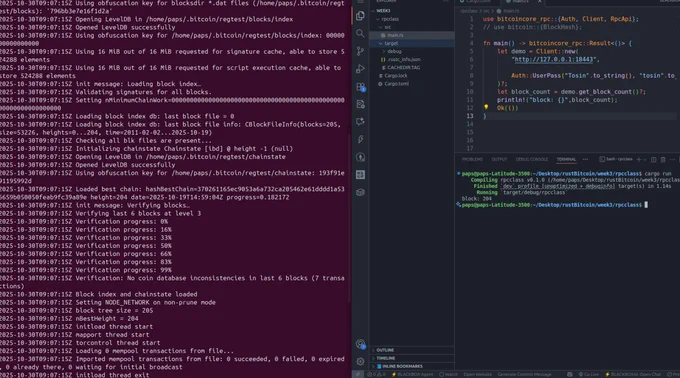
Task: Click the bash rpcclass terminal label
Action: pyautogui.click(x=615, y=160)
